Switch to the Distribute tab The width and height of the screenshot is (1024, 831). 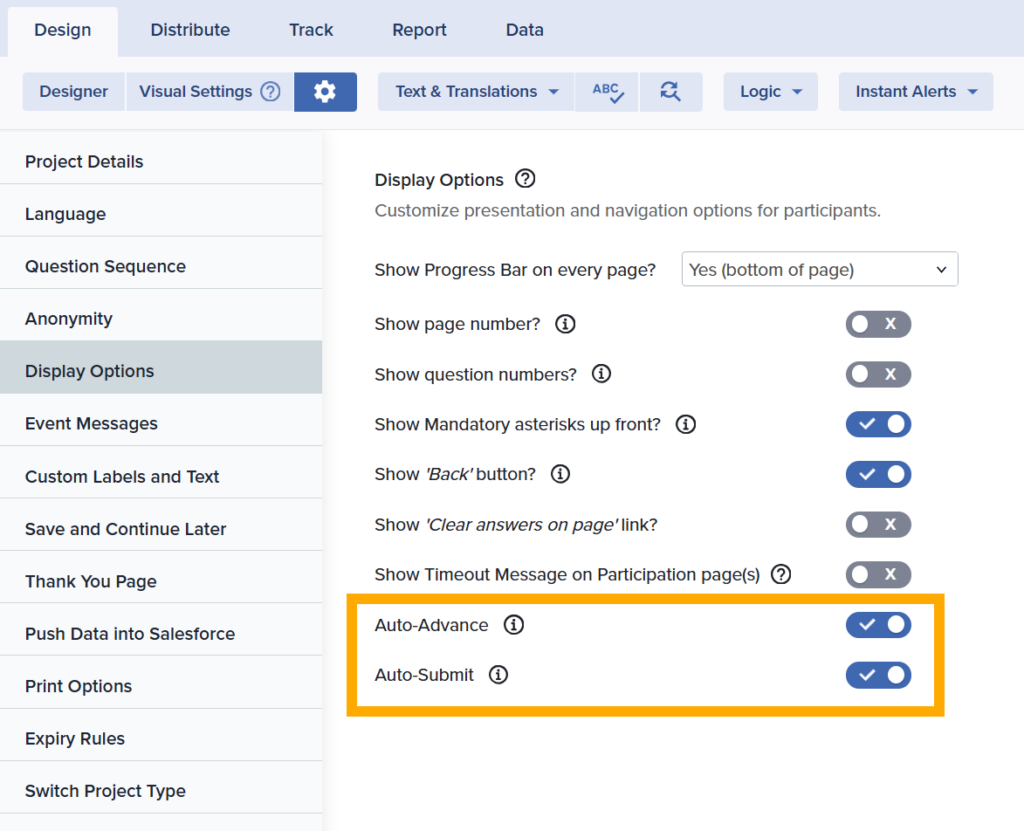click(190, 30)
